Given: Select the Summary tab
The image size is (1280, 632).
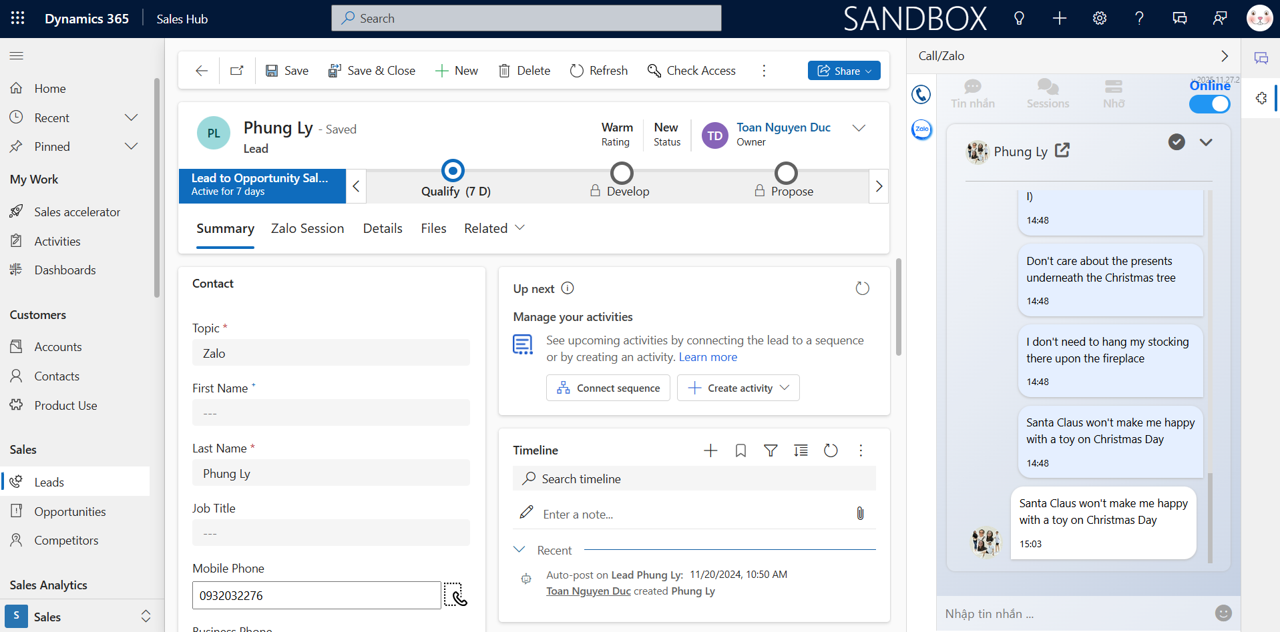Looking at the screenshot, I should pyautogui.click(x=225, y=229).
